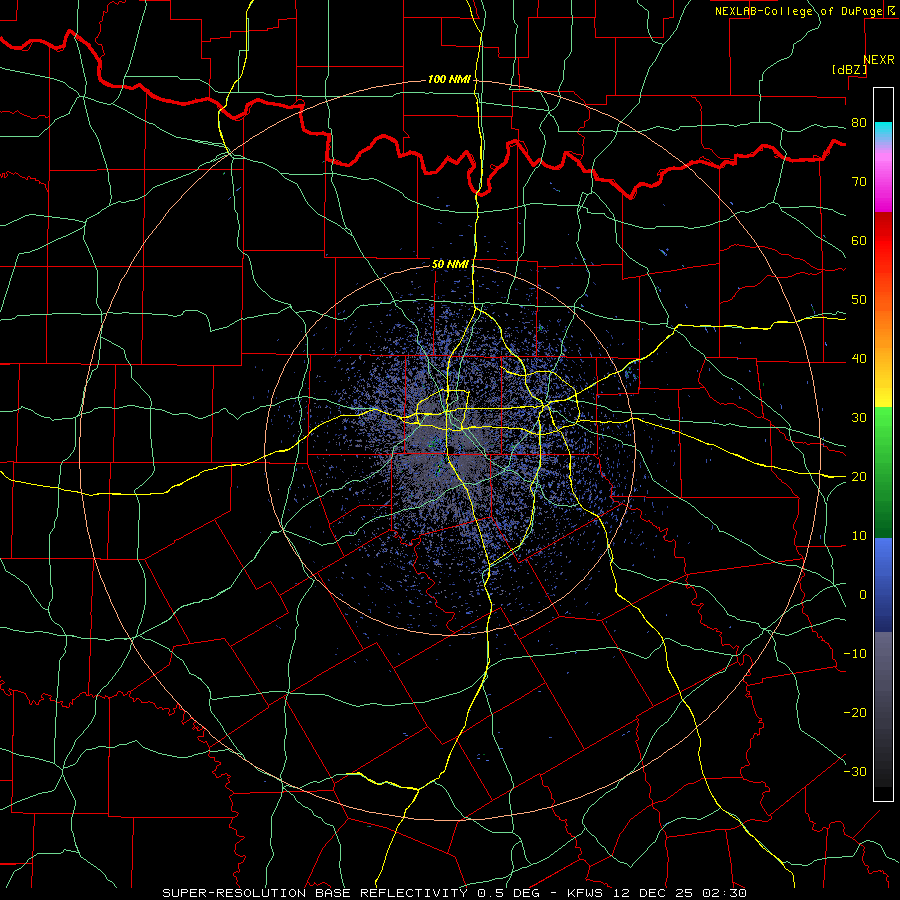Click the green band of the color bar
The image size is (900, 900).
point(883,471)
